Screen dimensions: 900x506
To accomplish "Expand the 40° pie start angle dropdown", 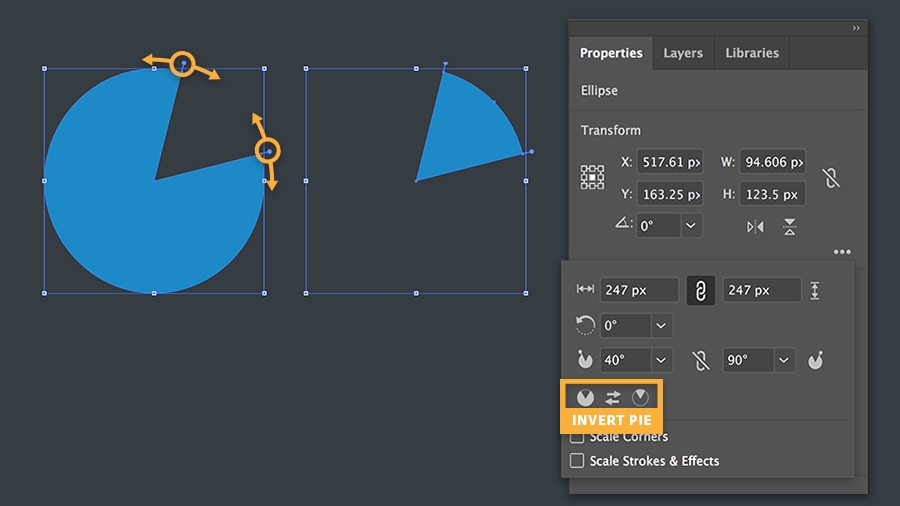I will (x=661, y=360).
